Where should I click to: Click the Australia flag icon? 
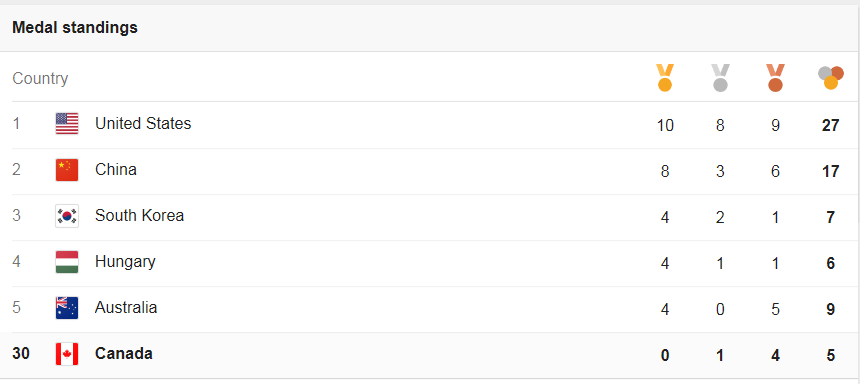click(x=67, y=308)
